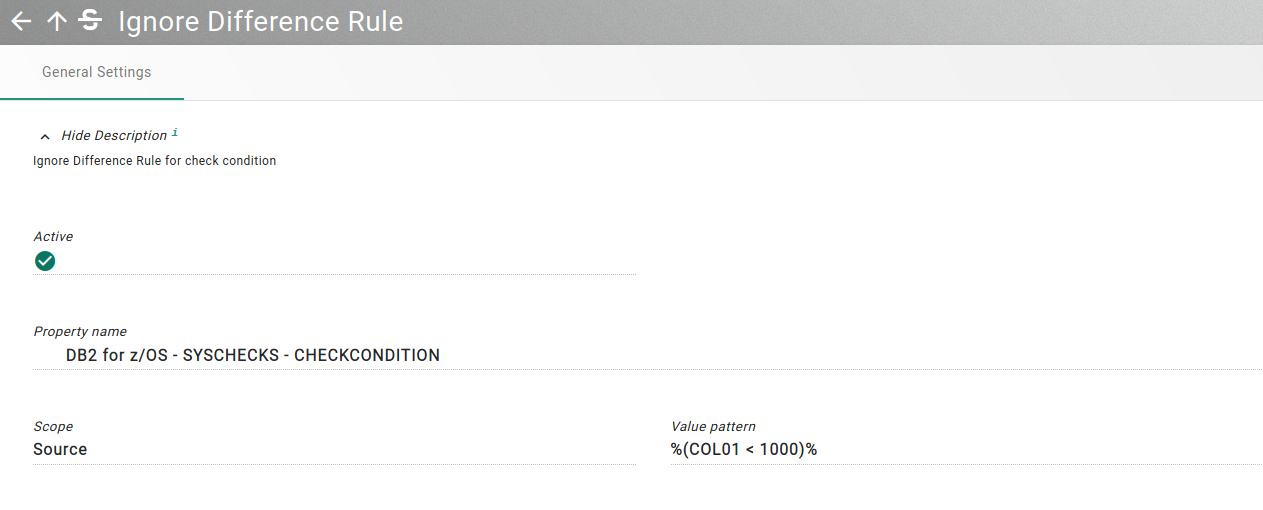
Task: Click the back arrow icon
Action: click(21, 21)
